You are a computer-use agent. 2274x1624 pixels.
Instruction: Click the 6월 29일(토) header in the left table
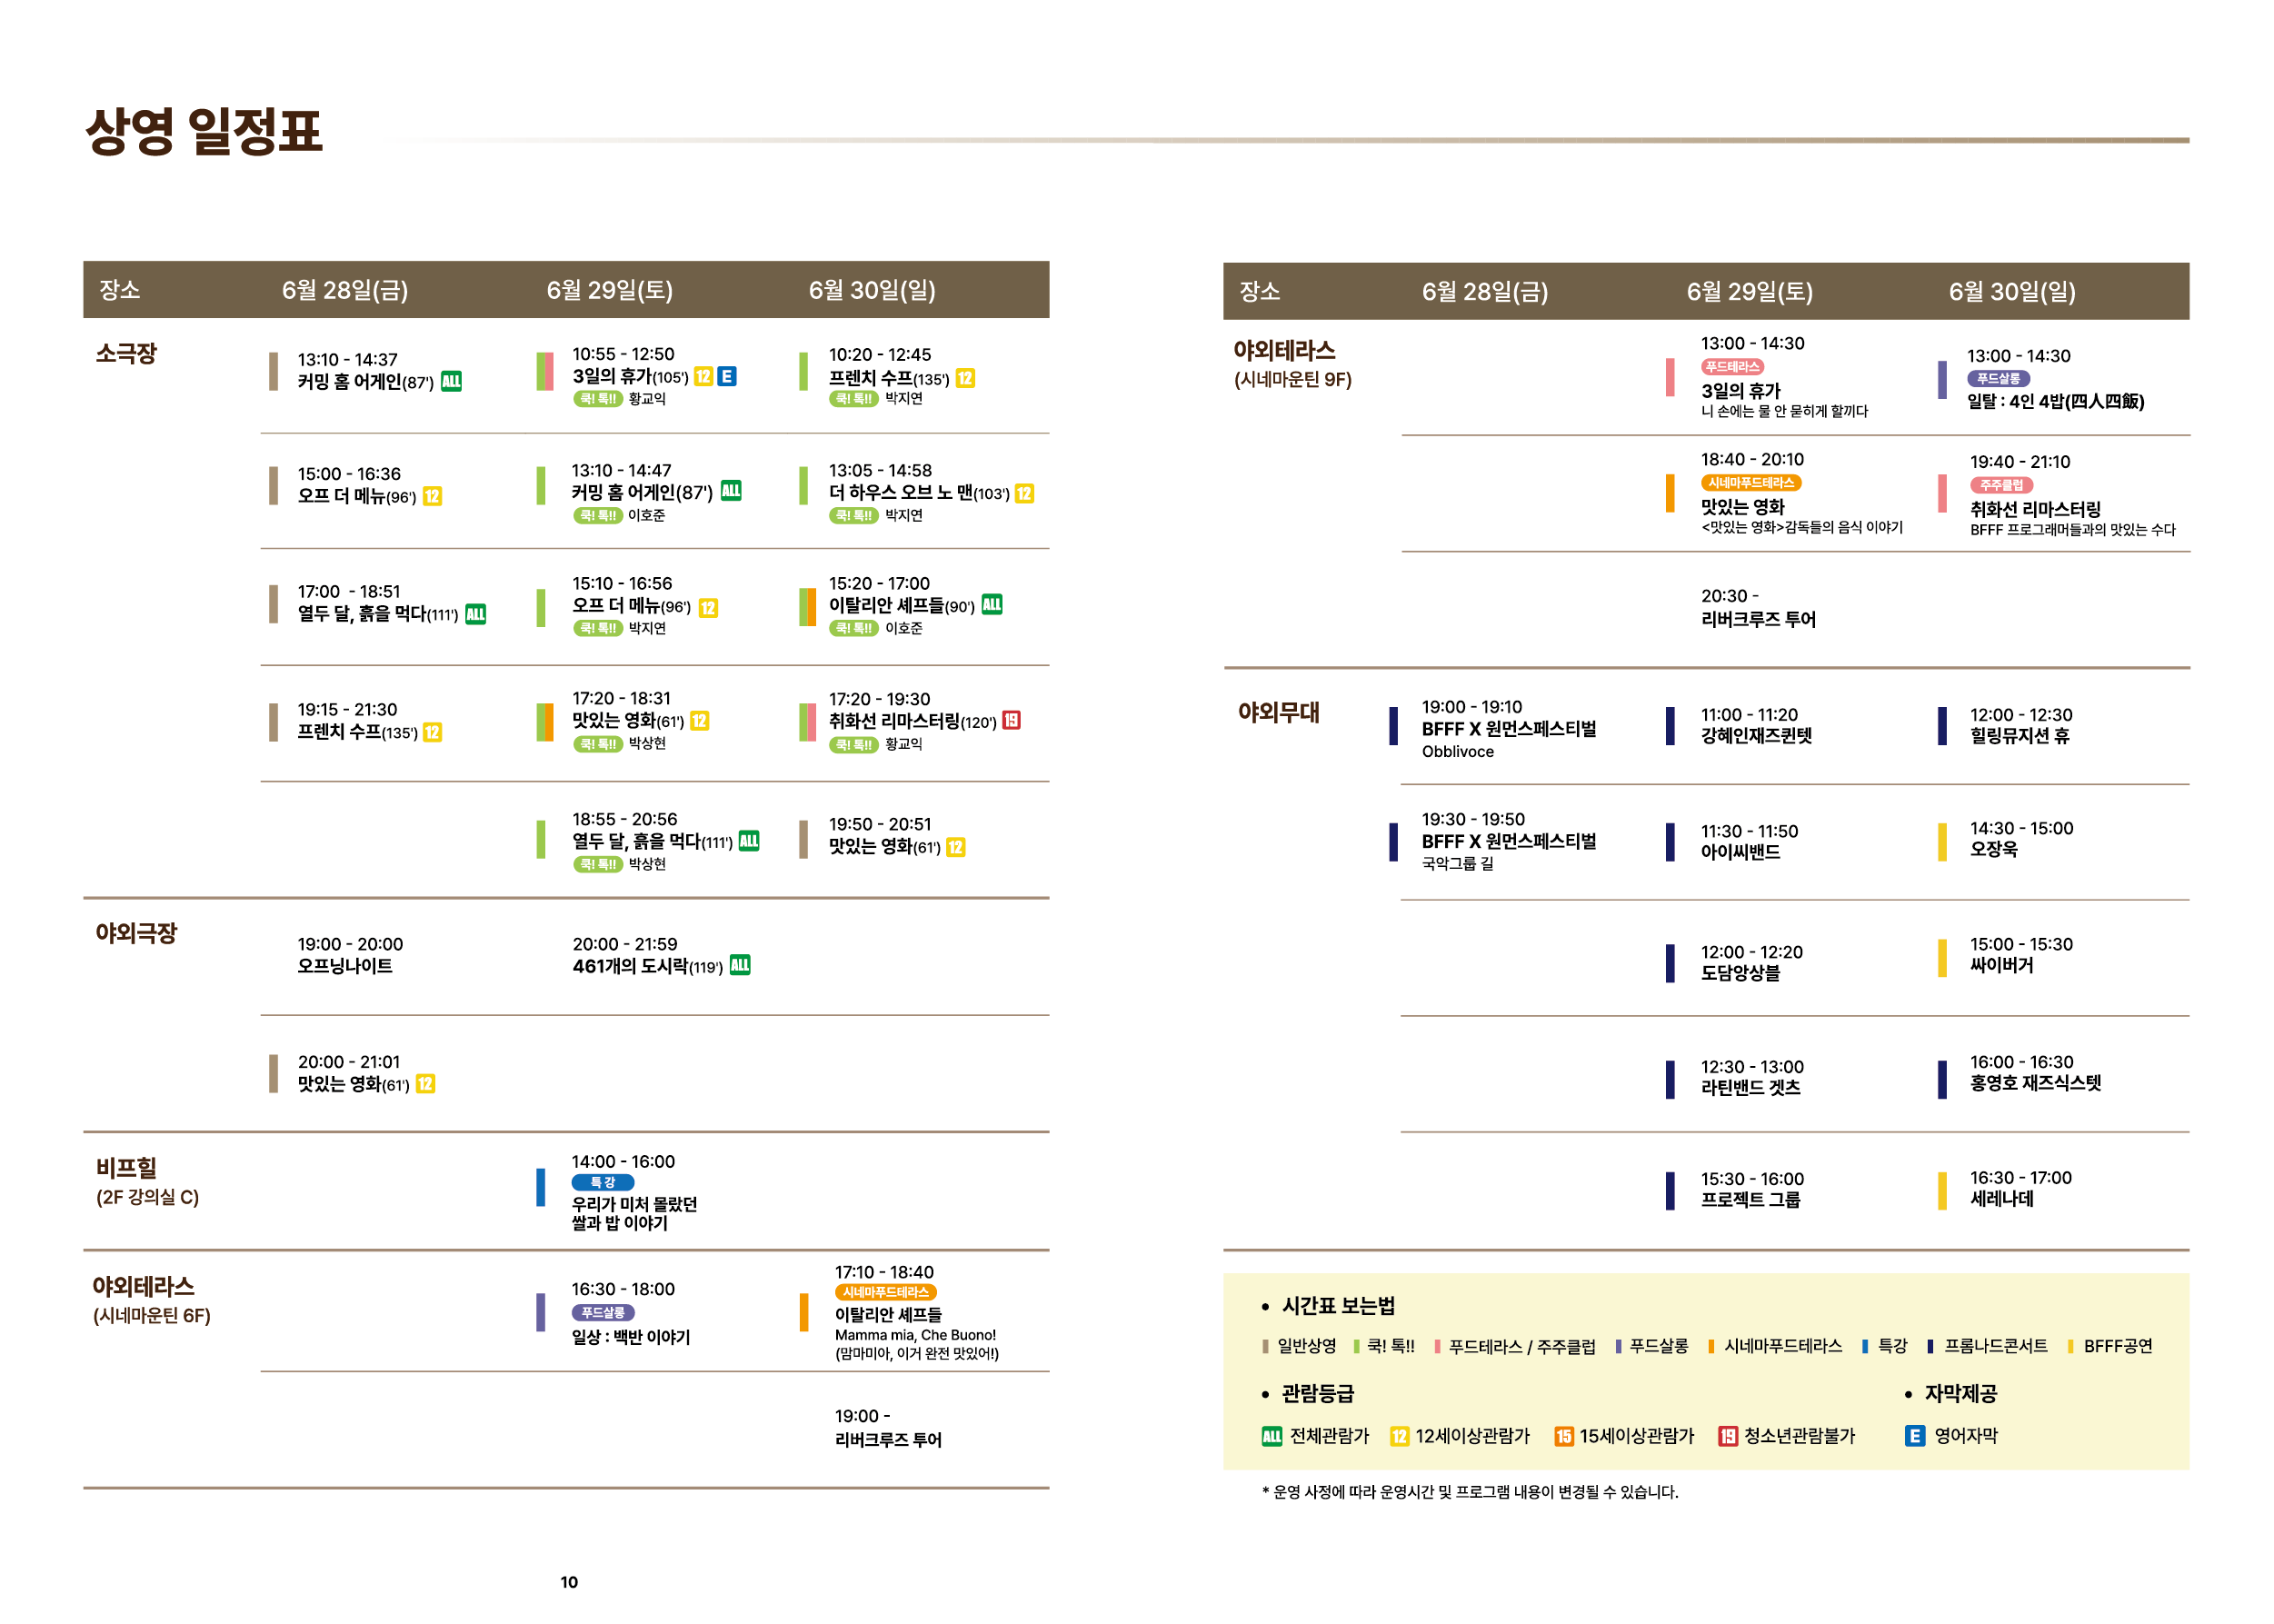pos(609,290)
